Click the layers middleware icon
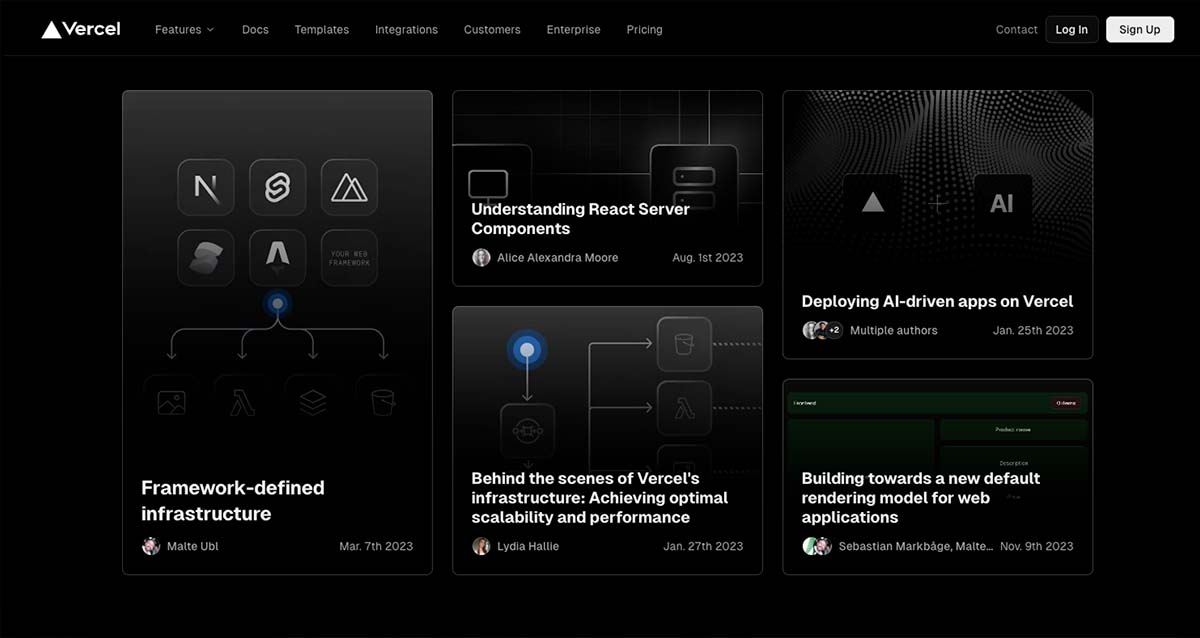 (312, 401)
